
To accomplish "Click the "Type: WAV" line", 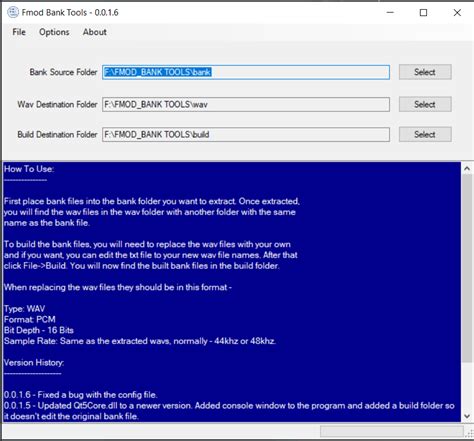I will pos(25,309).
